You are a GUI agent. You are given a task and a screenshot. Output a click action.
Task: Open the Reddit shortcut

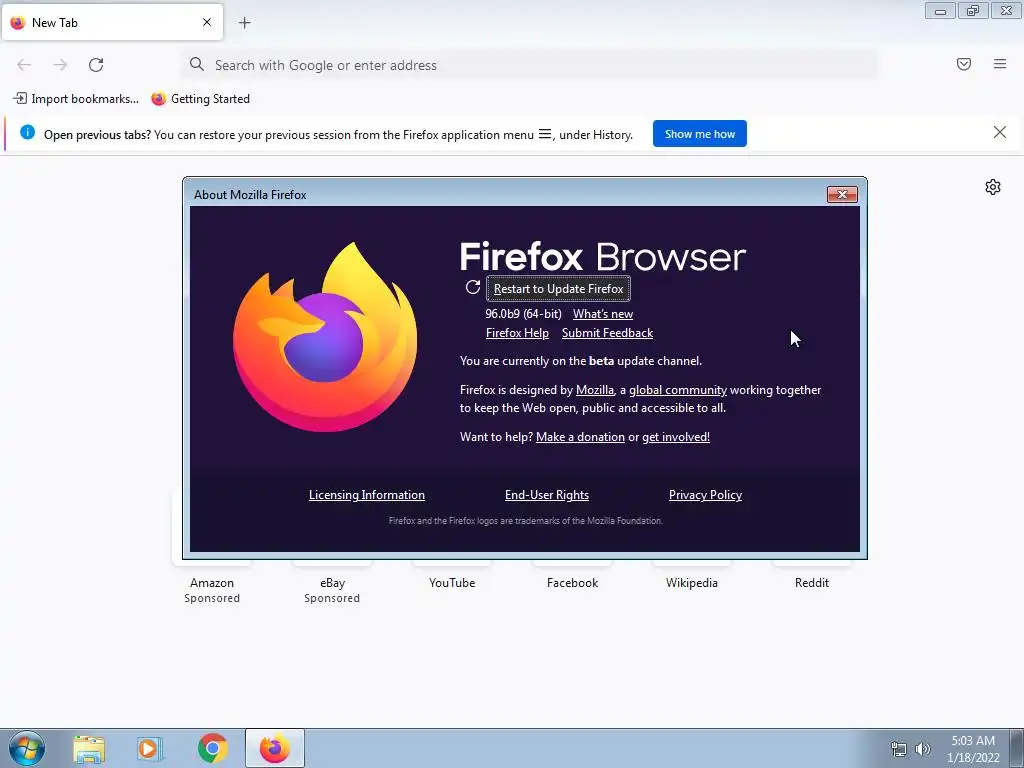812,583
